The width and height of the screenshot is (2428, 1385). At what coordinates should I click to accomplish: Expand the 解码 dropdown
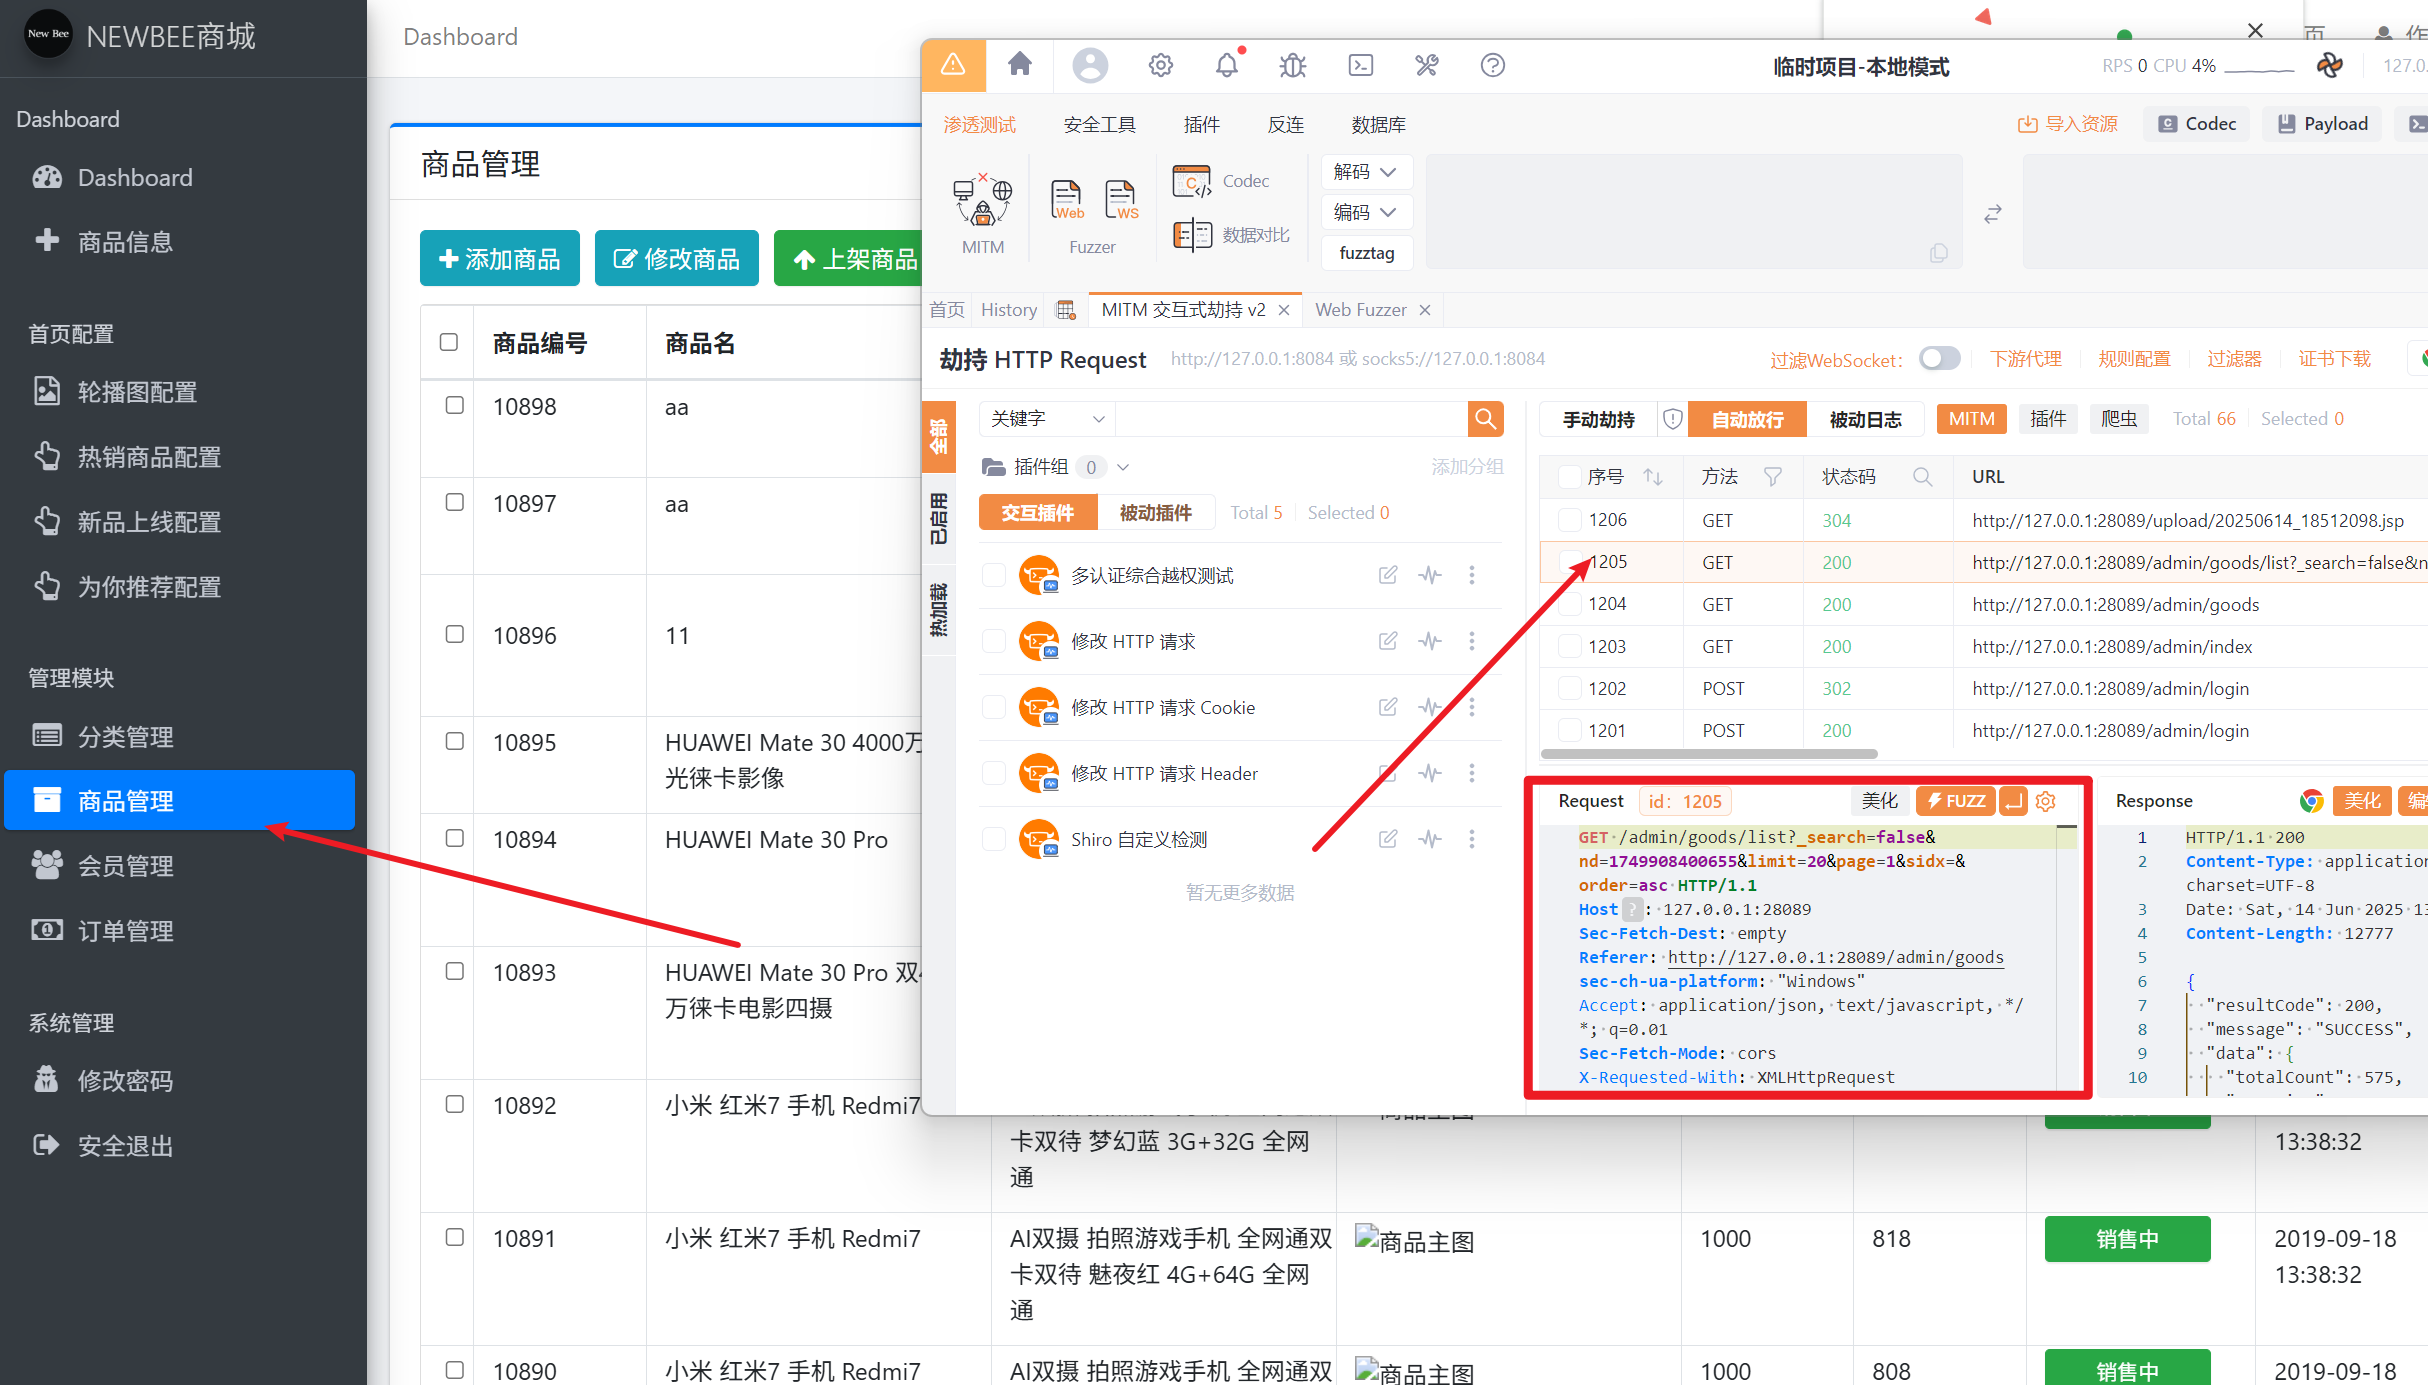(1365, 172)
